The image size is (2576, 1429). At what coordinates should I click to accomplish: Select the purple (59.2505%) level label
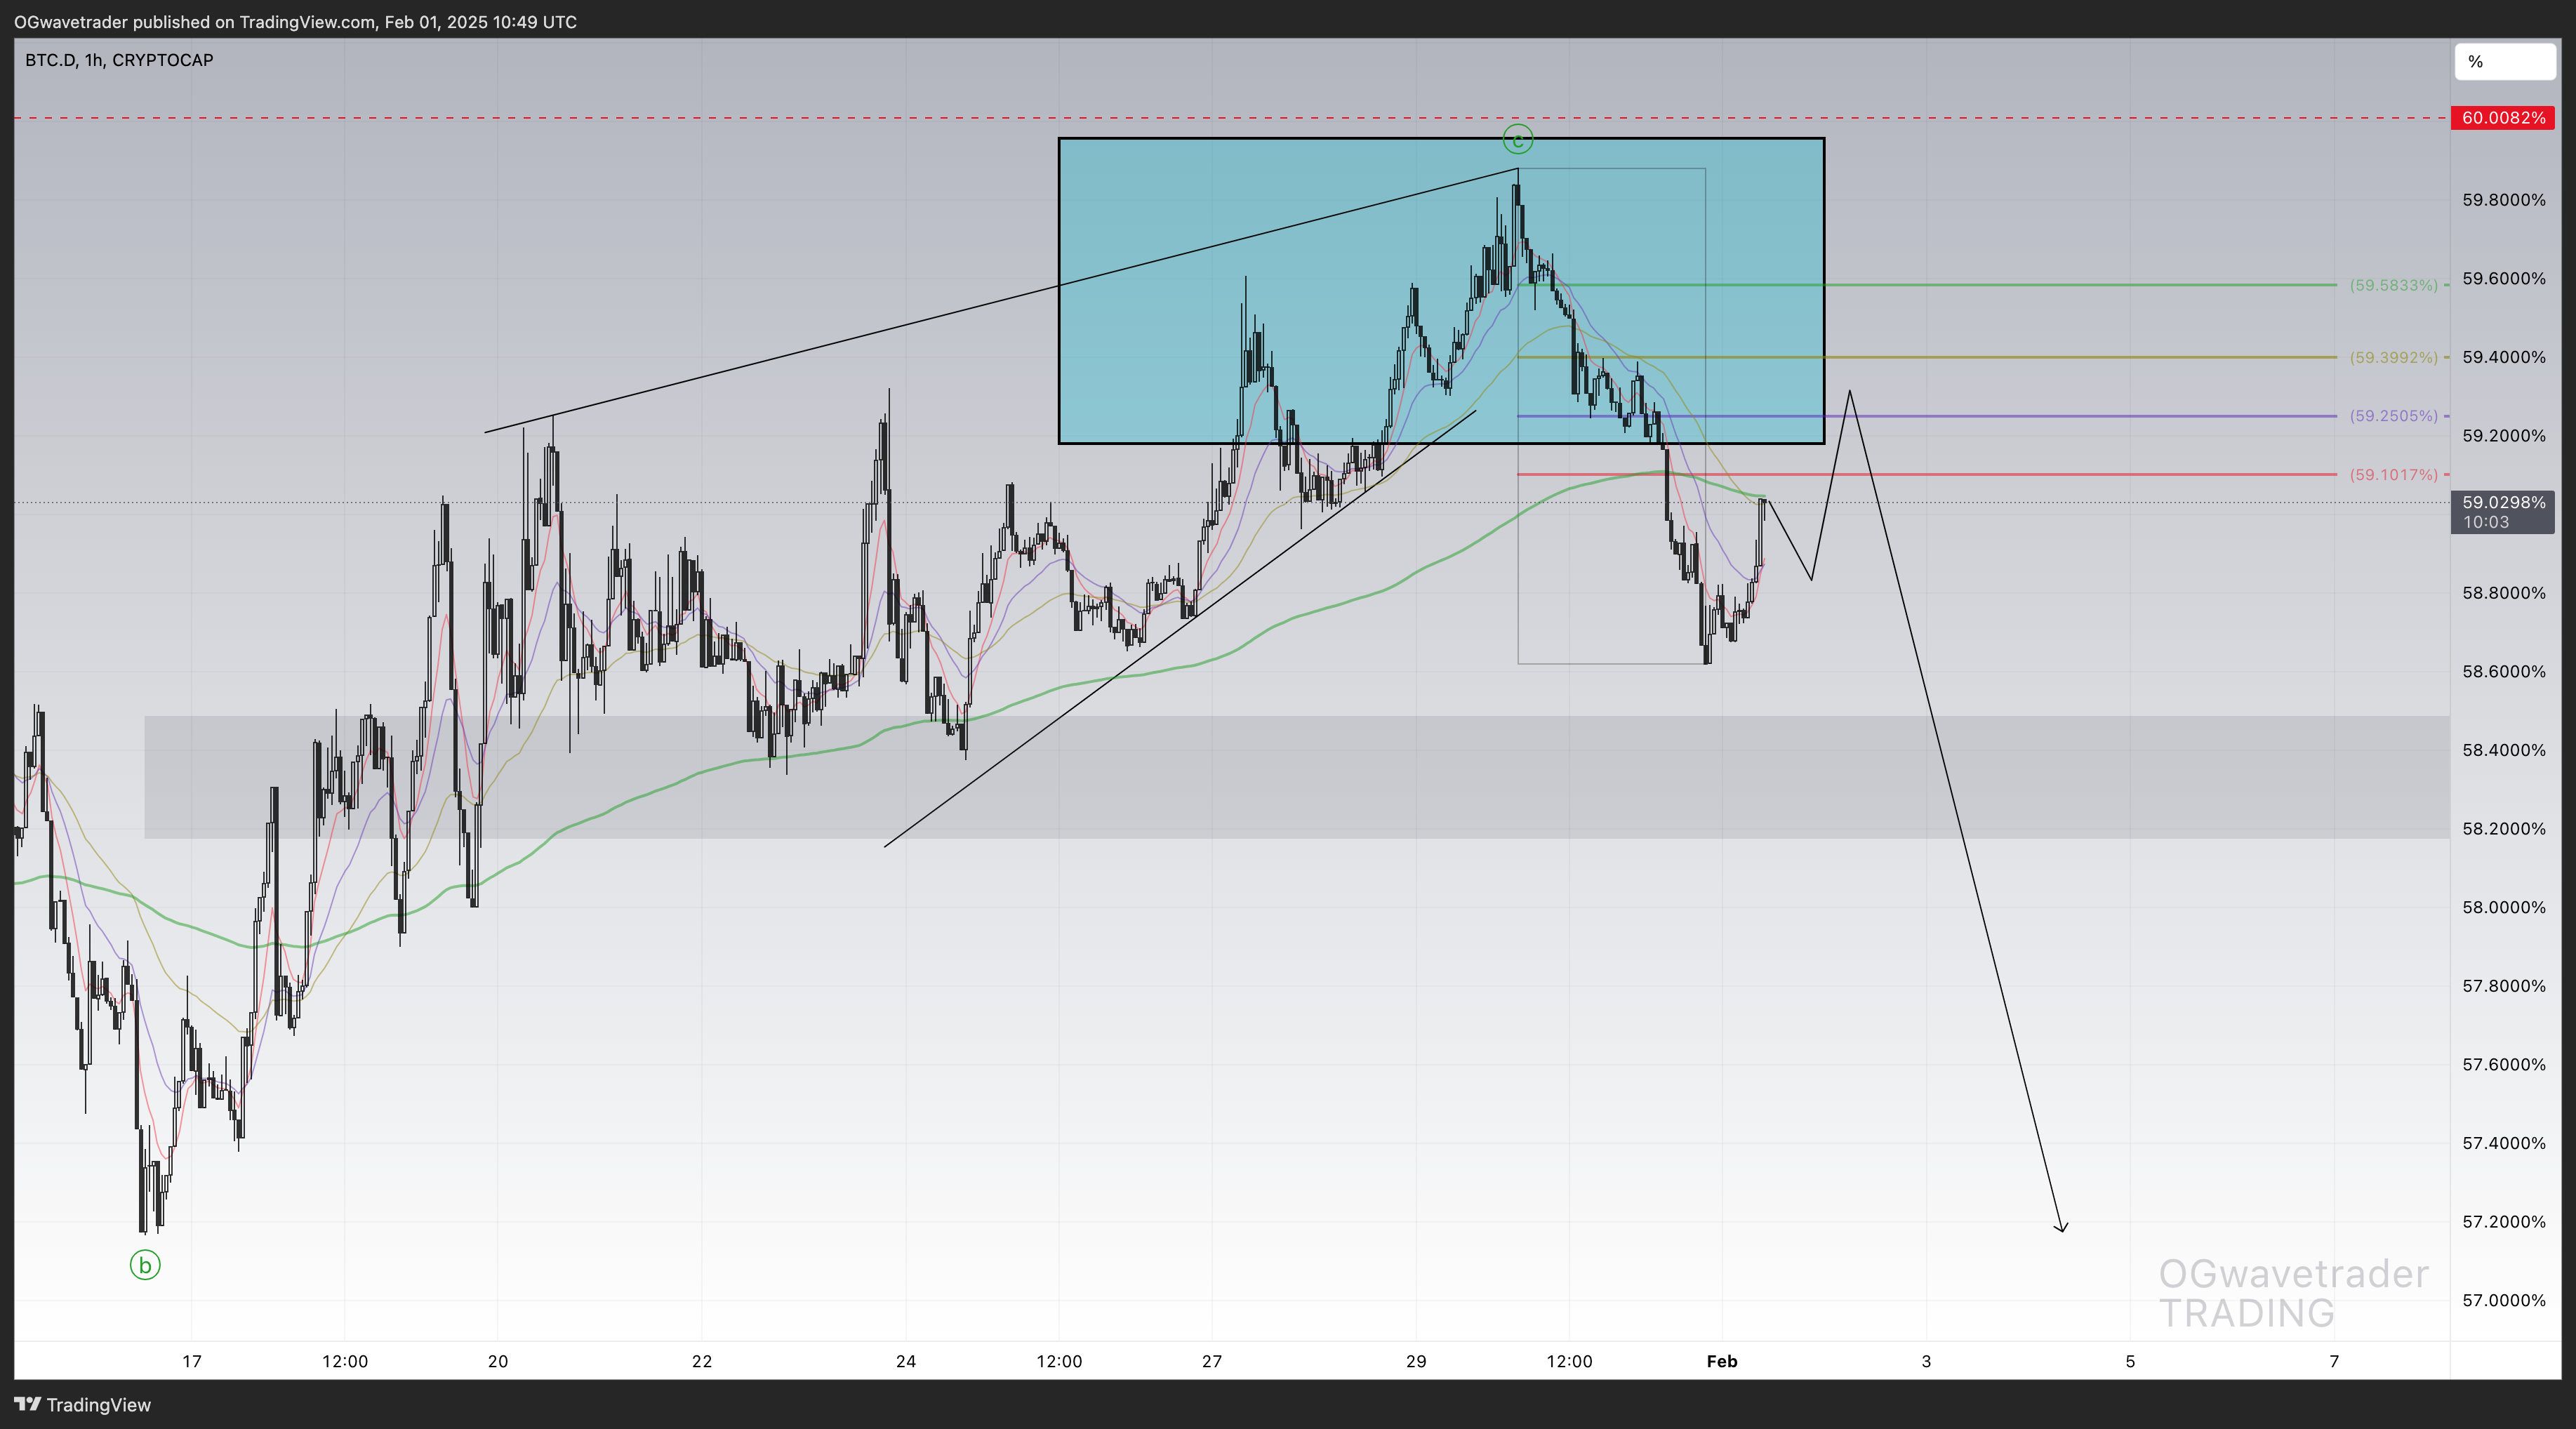2394,416
